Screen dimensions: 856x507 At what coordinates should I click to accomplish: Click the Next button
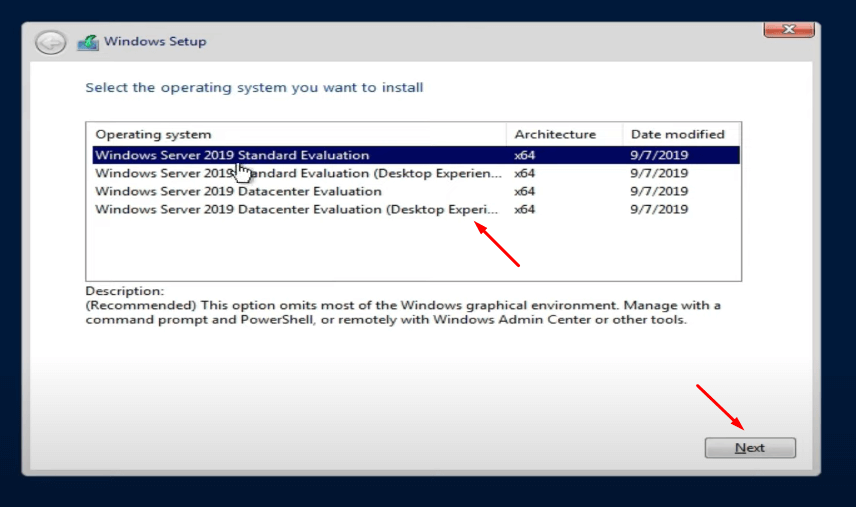coord(750,448)
